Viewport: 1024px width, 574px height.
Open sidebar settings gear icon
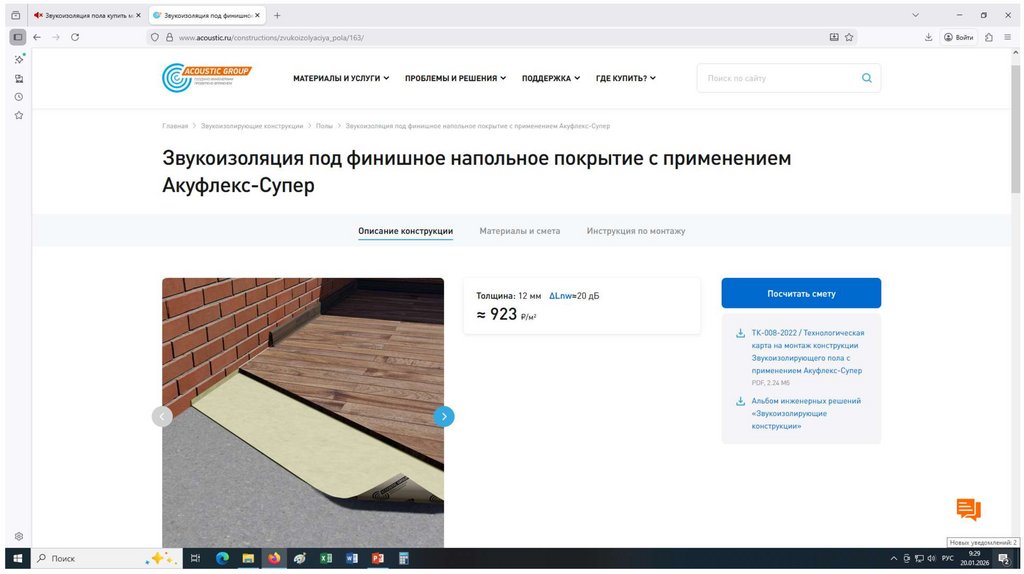[19, 536]
